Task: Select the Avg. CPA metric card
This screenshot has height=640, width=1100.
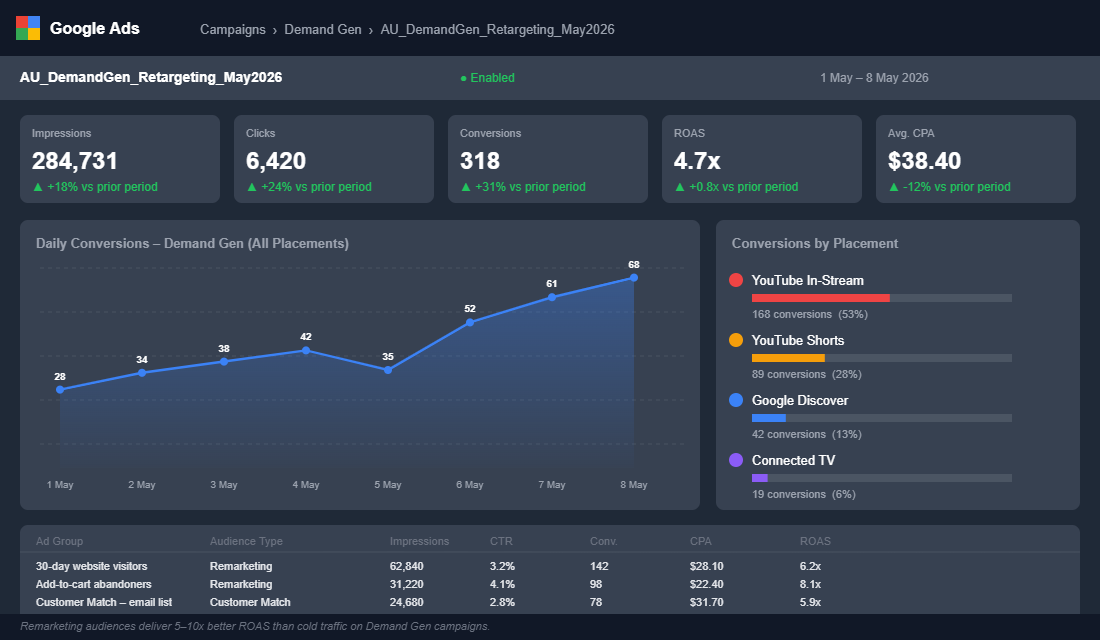Action: click(x=976, y=159)
